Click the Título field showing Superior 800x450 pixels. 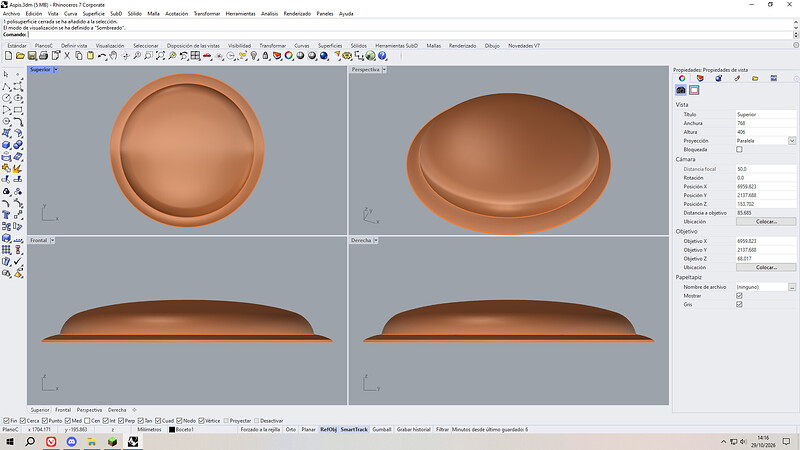coord(766,115)
